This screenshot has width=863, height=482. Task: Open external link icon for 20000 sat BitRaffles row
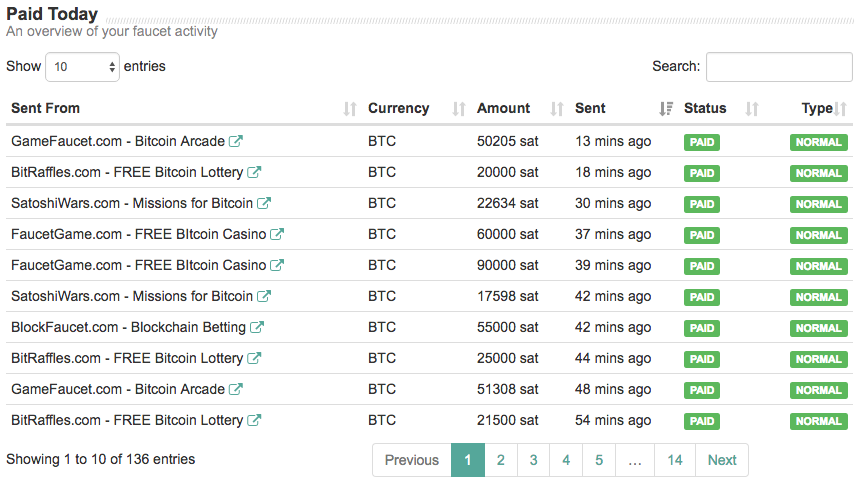click(254, 172)
